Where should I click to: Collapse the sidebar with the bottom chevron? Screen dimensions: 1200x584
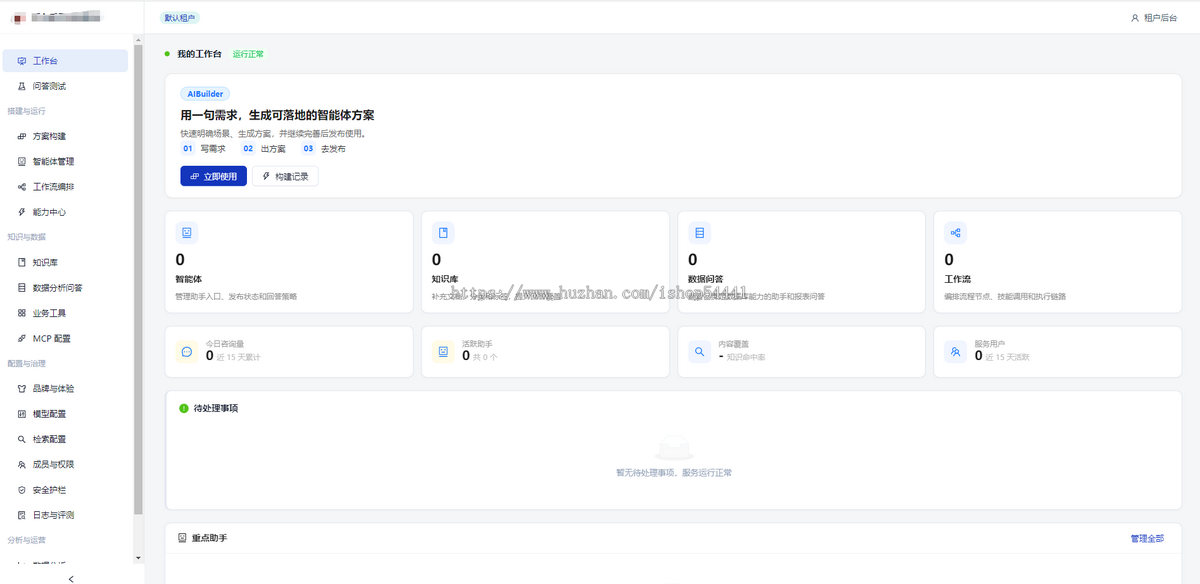tap(71, 578)
